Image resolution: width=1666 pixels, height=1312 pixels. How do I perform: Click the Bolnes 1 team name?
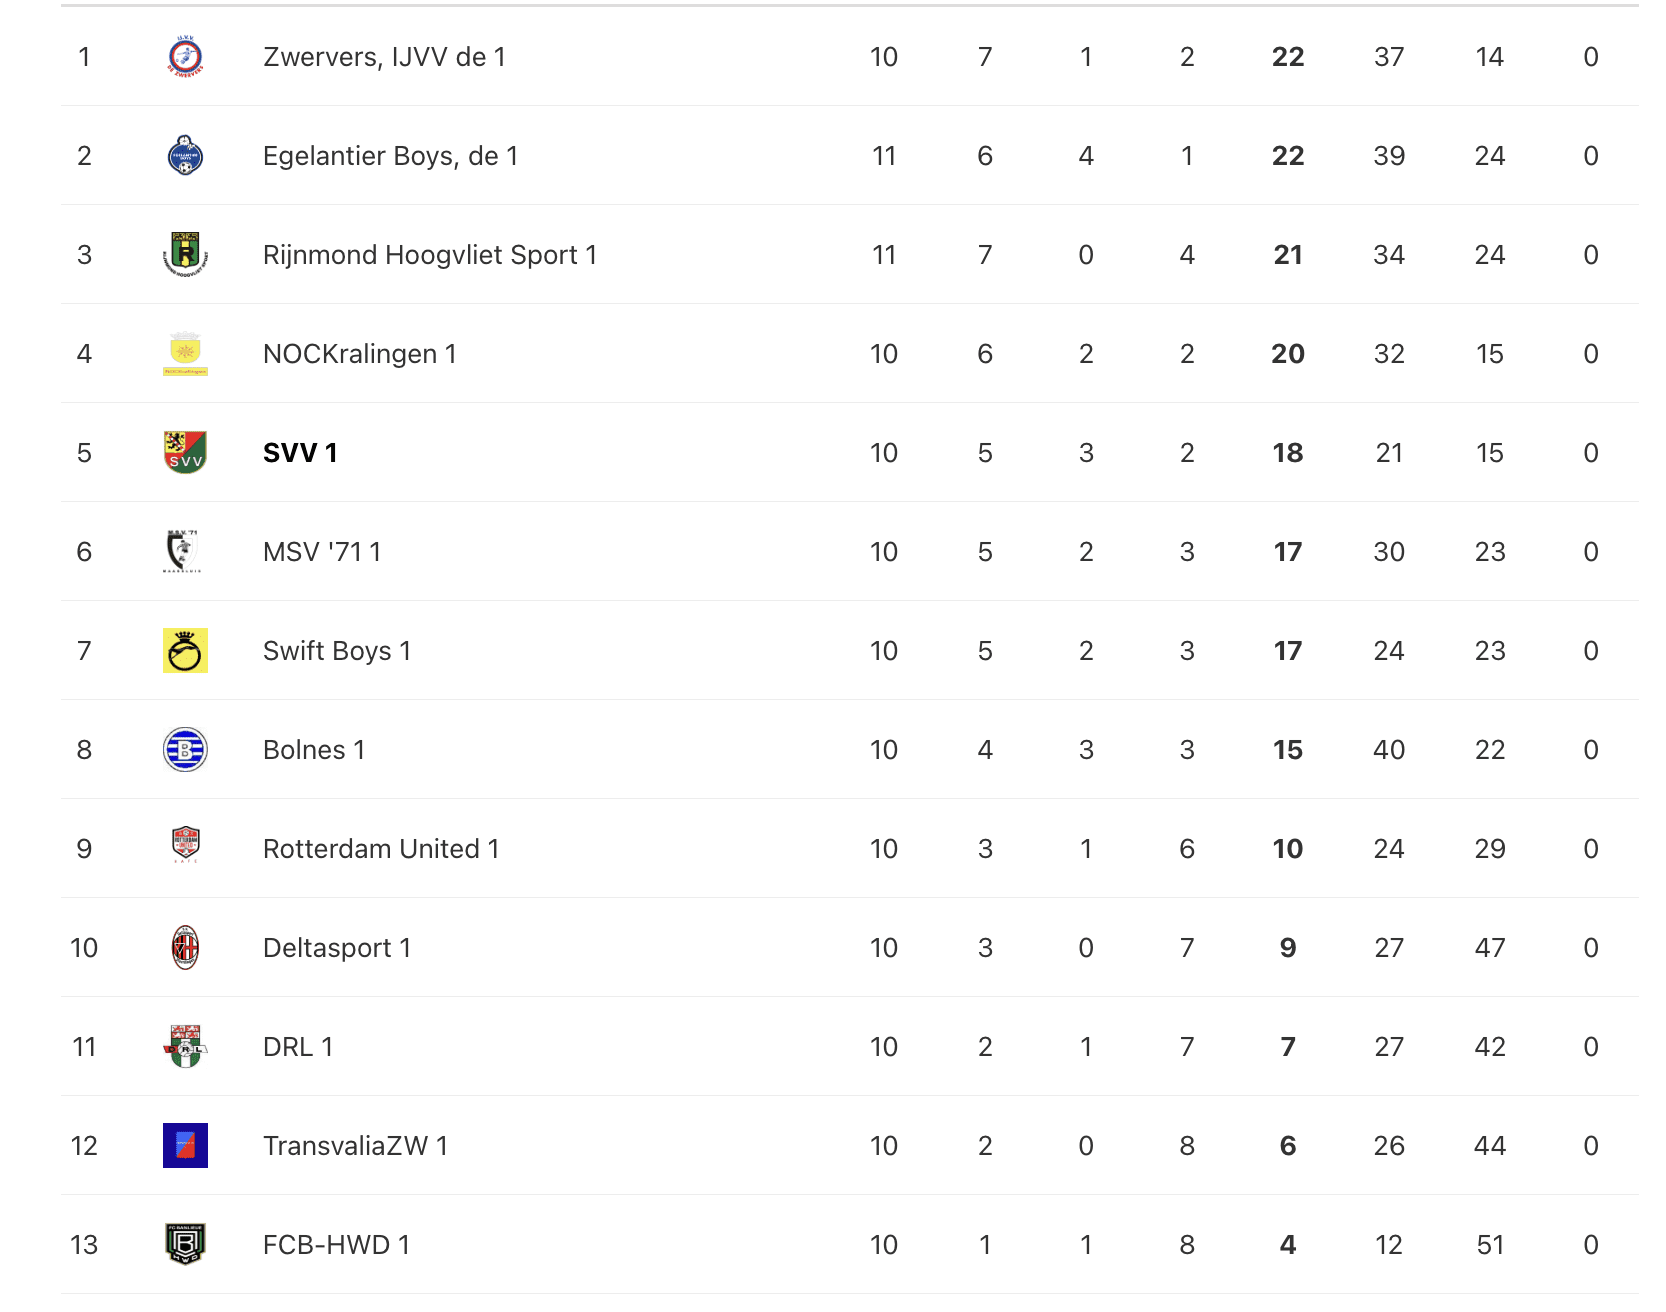[314, 750]
